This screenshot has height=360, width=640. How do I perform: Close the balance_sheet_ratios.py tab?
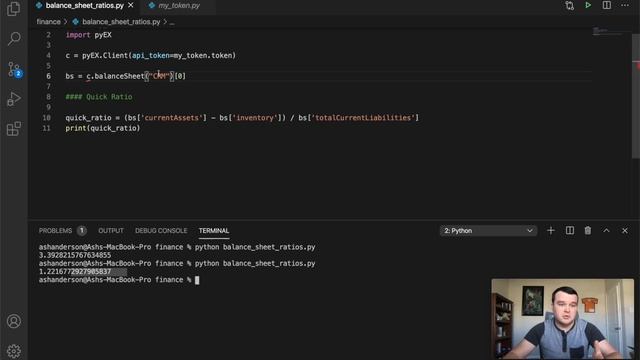(x=131, y=5)
